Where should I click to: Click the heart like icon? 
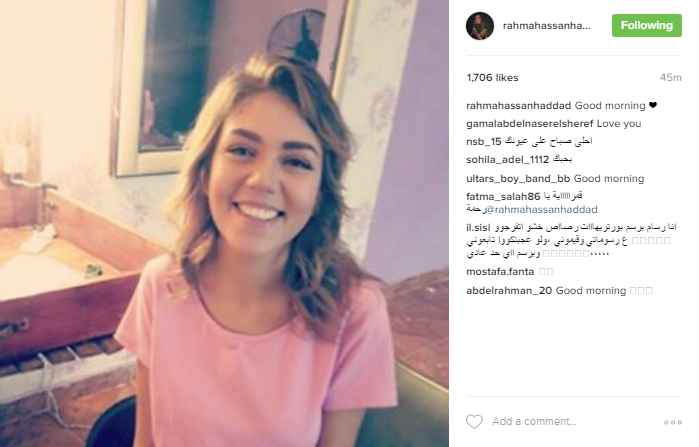point(474,421)
